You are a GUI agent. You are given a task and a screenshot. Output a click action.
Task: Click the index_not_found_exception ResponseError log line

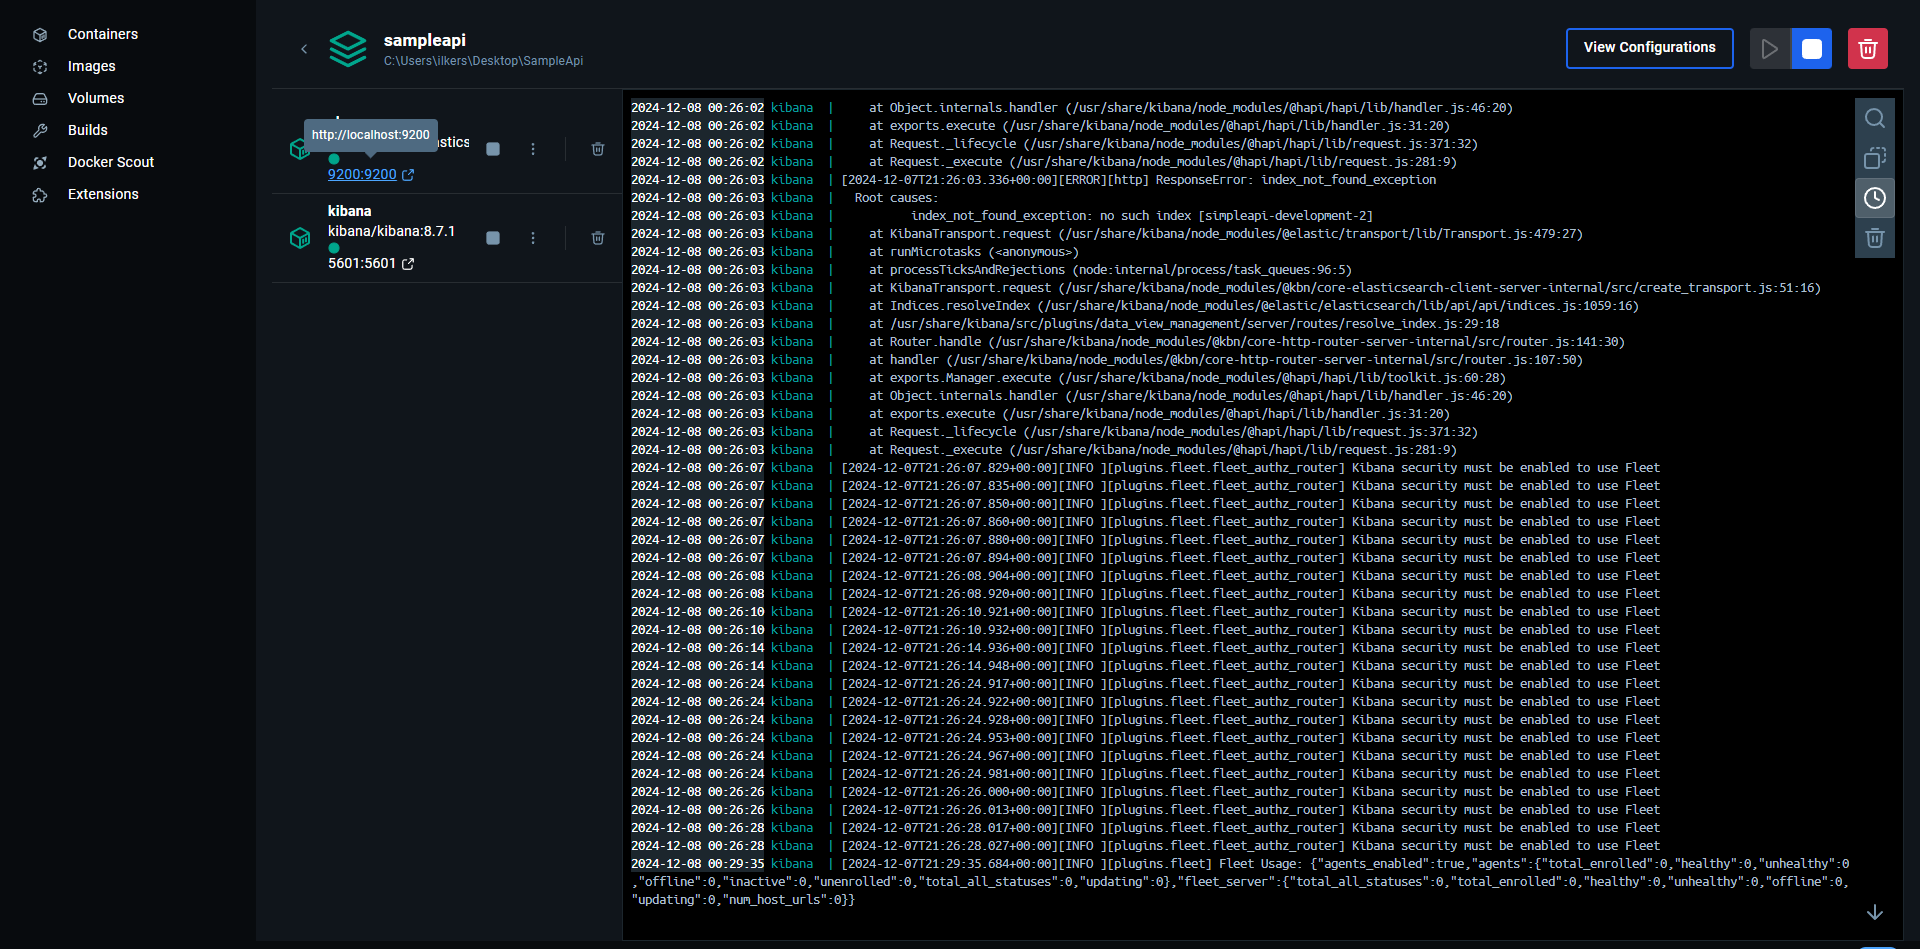[1138, 180]
